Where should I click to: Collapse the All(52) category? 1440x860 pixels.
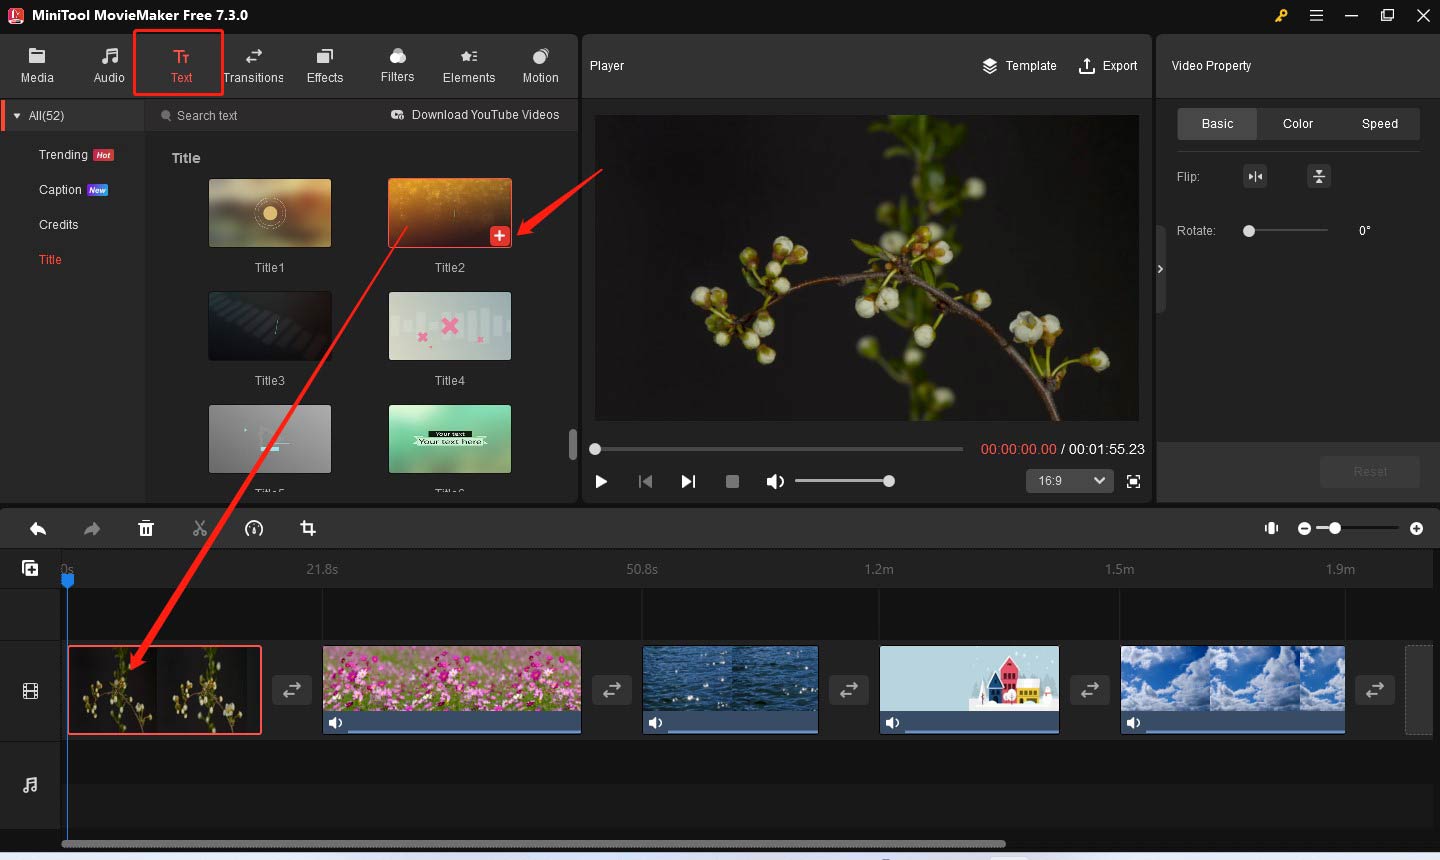pos(17,116)
